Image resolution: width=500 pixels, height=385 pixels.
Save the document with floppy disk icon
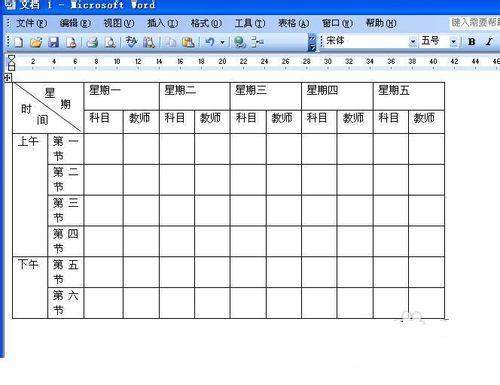pyautogui.click(x=54, y=42)
